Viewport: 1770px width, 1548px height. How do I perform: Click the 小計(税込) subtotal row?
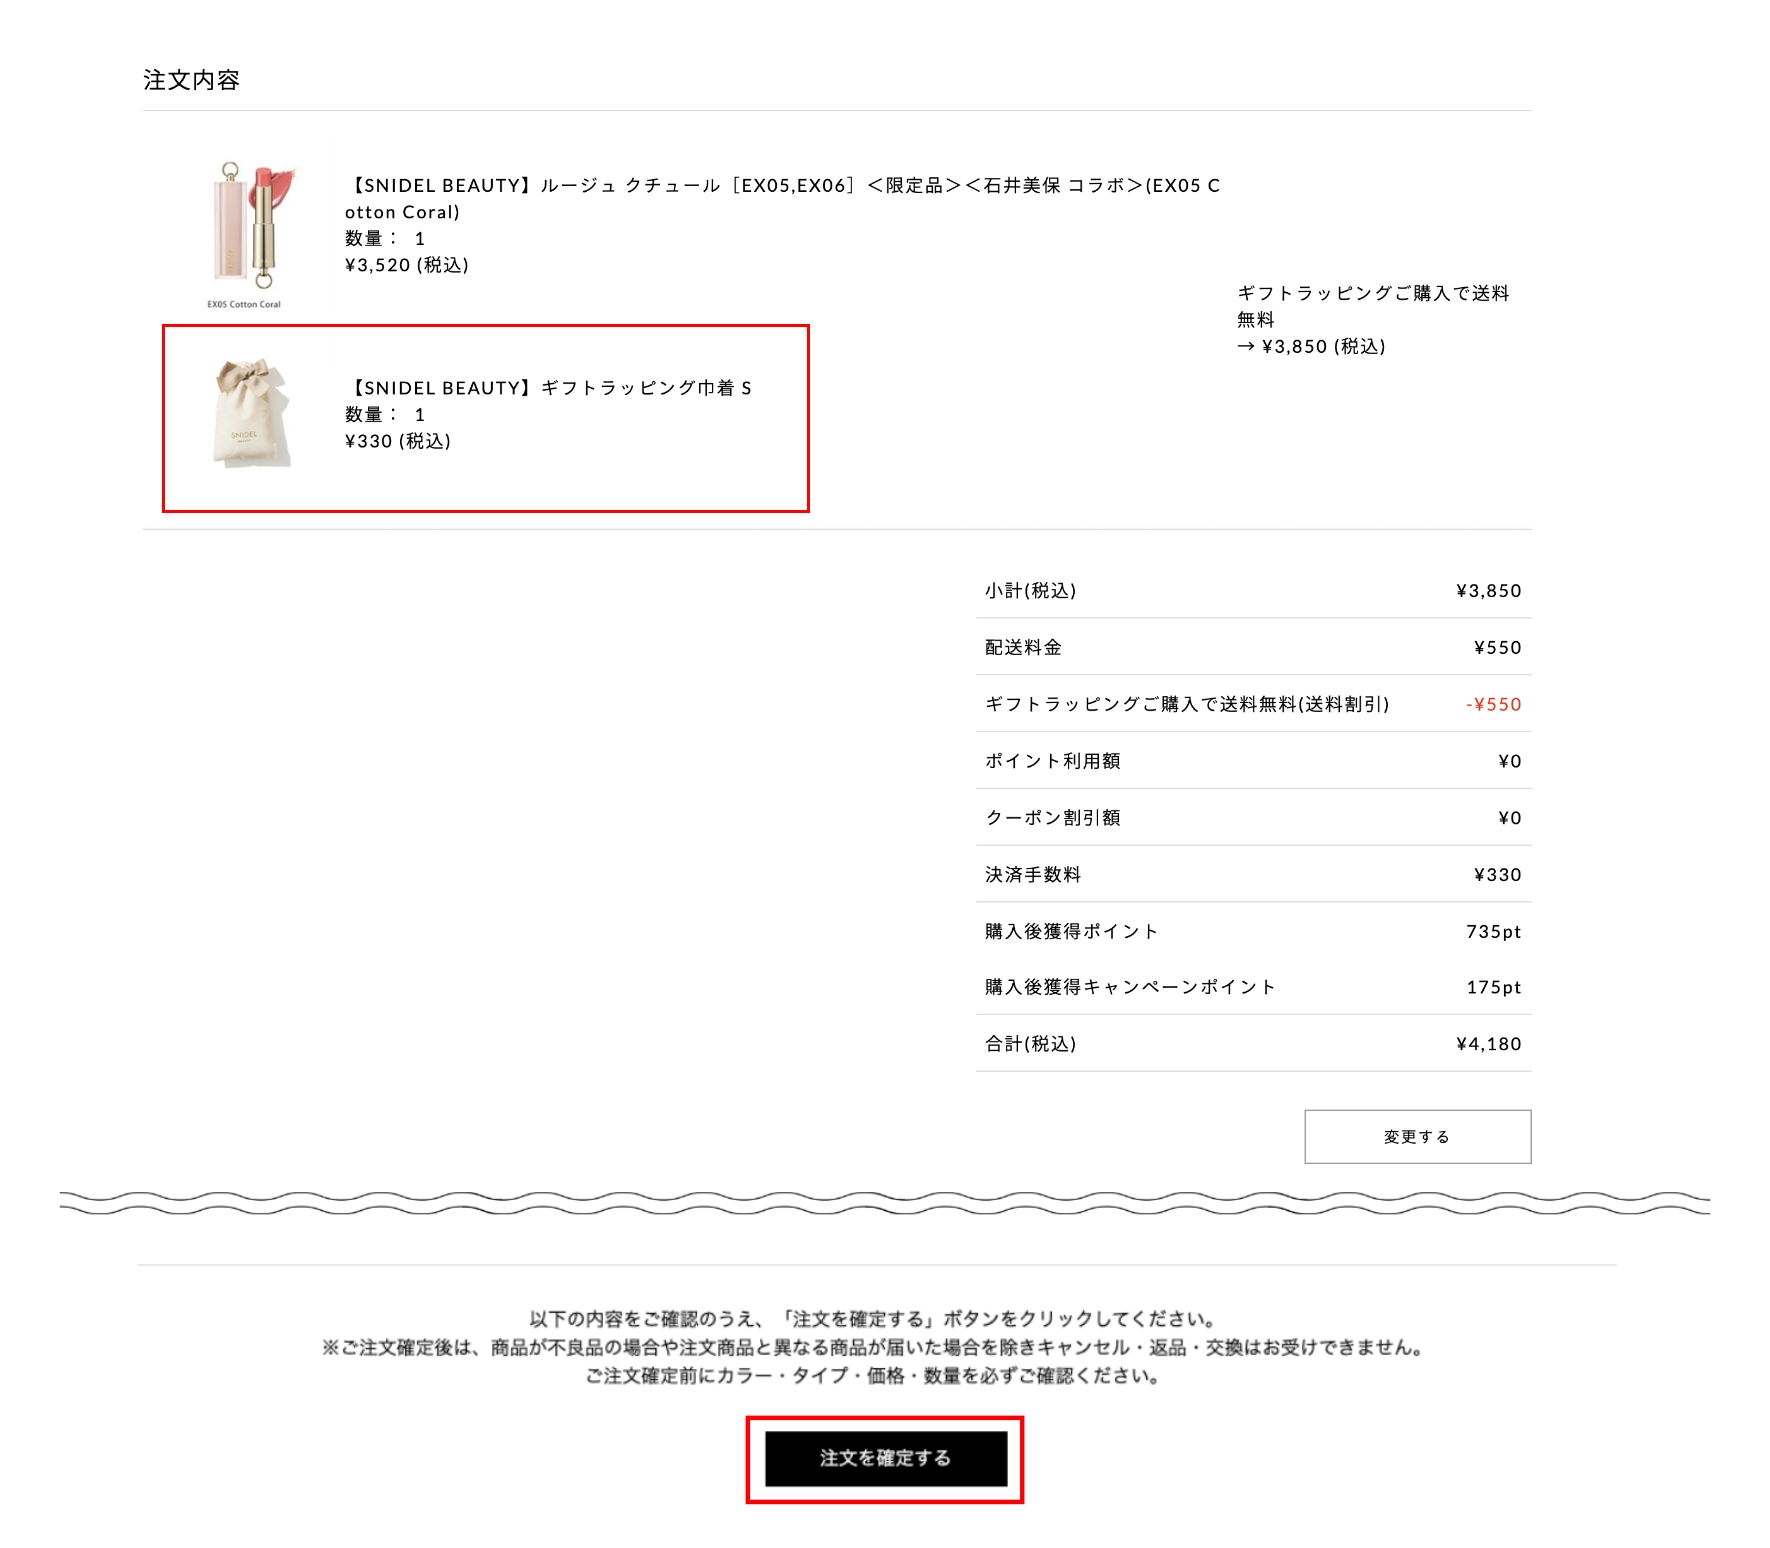click(x=1253, y=591)
